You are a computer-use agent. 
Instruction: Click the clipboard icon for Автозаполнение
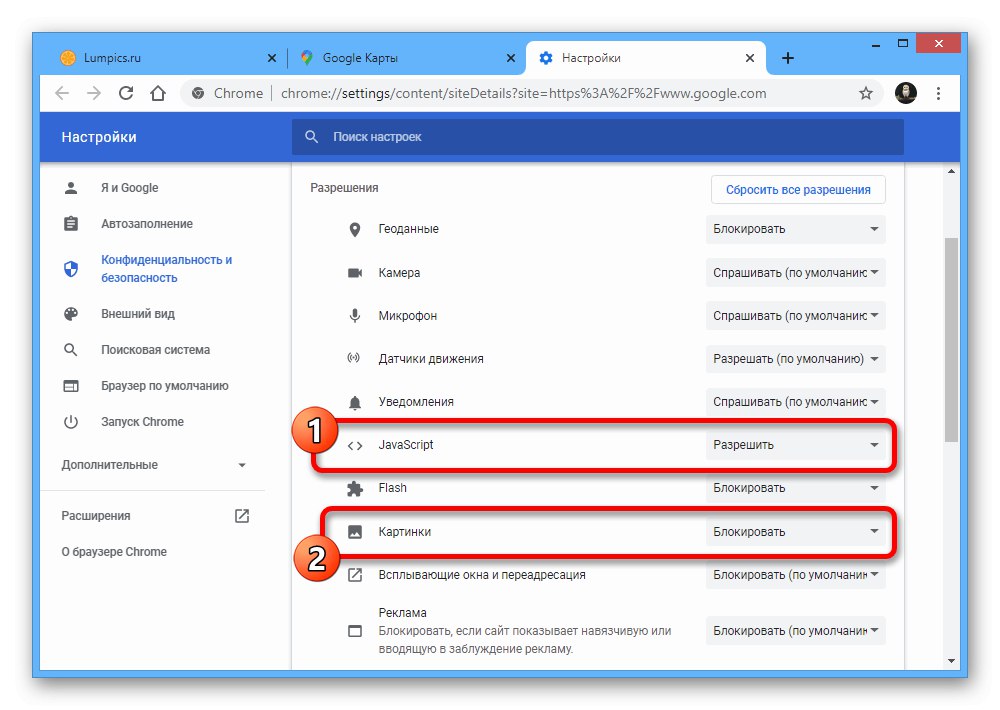pyautogui.click(x=71, y=223)
